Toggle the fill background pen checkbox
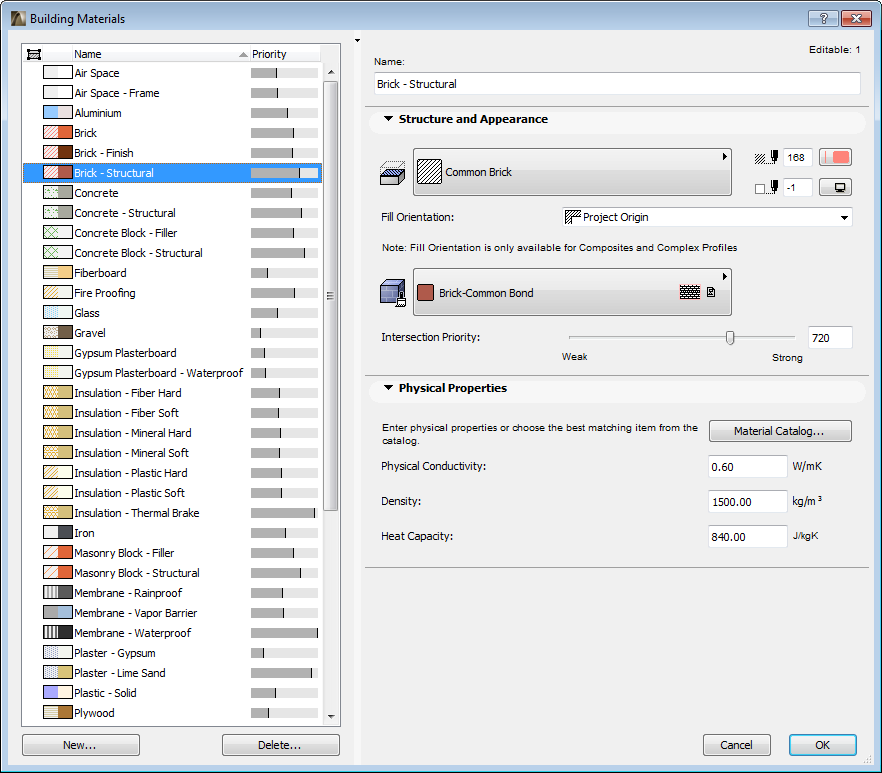 tap(760, 188)
